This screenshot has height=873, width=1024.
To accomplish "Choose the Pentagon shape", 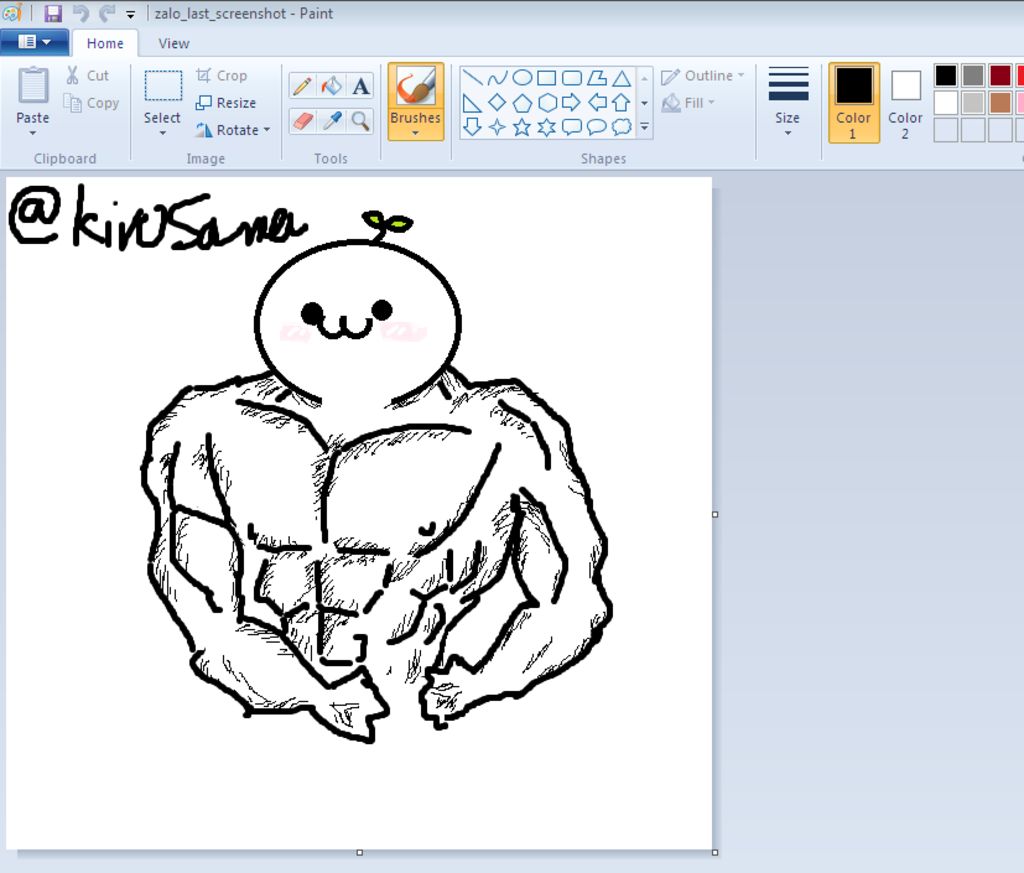I will (x=522, y=103).
